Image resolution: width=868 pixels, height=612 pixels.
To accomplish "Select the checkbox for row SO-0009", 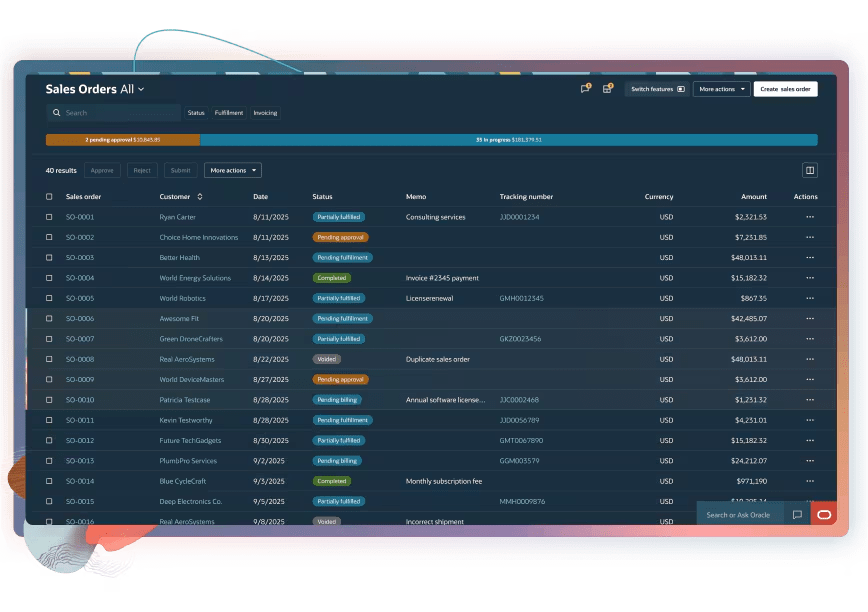I will tap(49, 380).
